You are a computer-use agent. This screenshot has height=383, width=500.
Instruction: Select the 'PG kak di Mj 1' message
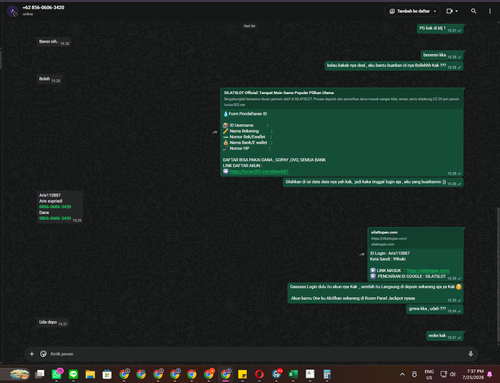point(440,29)
